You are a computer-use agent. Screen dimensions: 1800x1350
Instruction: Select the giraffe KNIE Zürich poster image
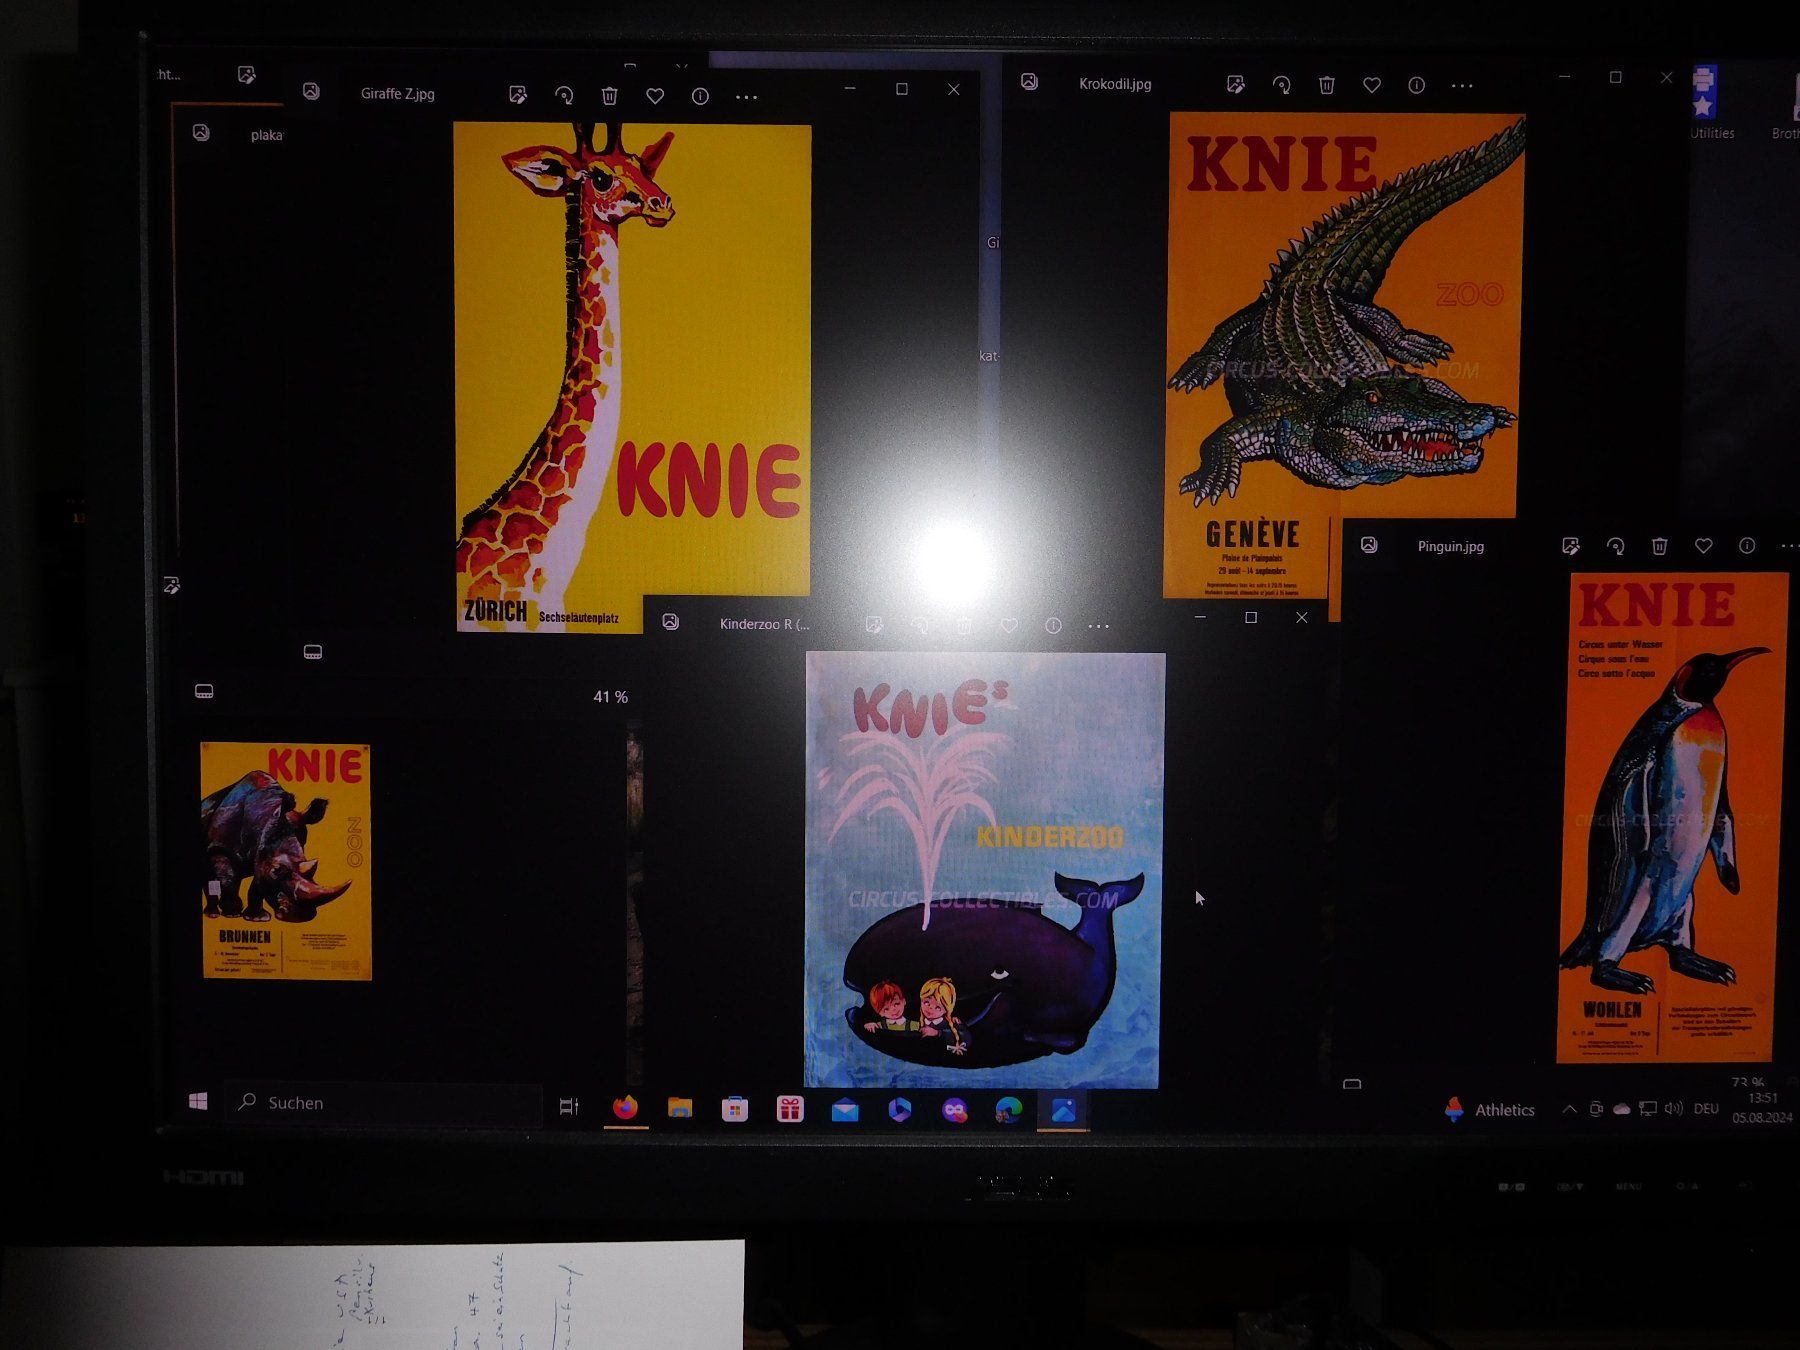click(632, 378)
